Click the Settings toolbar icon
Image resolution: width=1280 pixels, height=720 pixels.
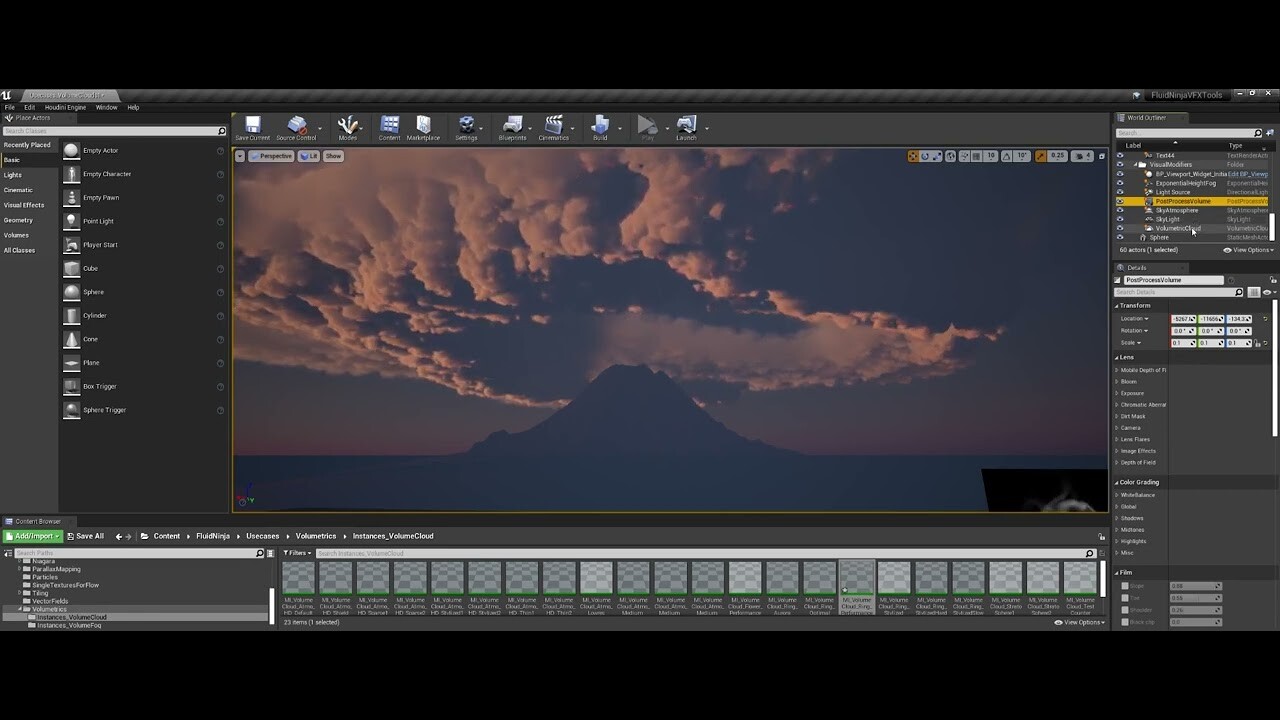[x=467, y=125]
